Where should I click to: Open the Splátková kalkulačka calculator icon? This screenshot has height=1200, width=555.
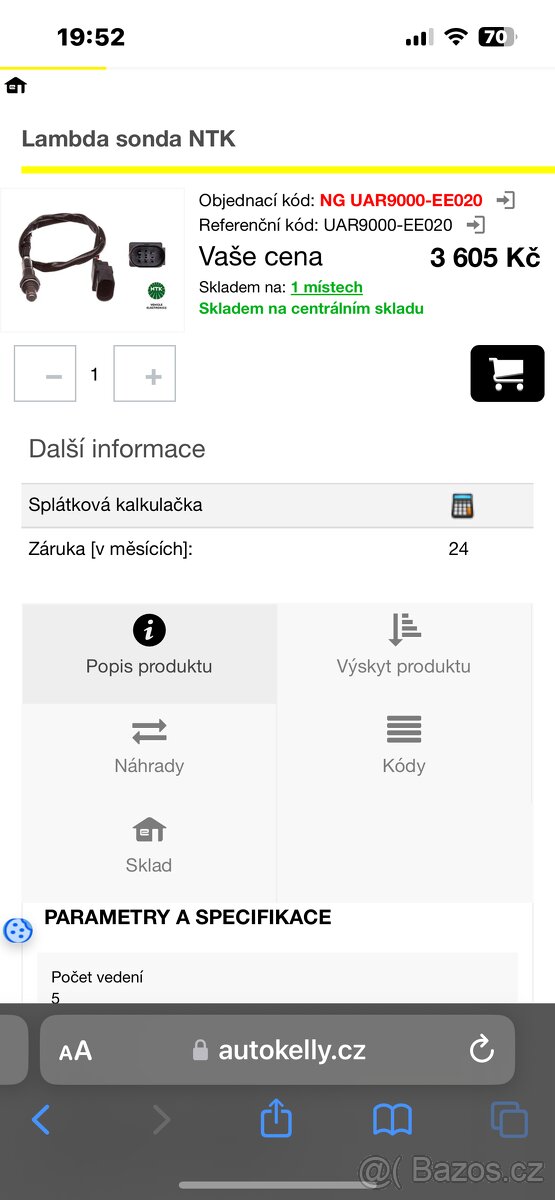coord(461,505)
